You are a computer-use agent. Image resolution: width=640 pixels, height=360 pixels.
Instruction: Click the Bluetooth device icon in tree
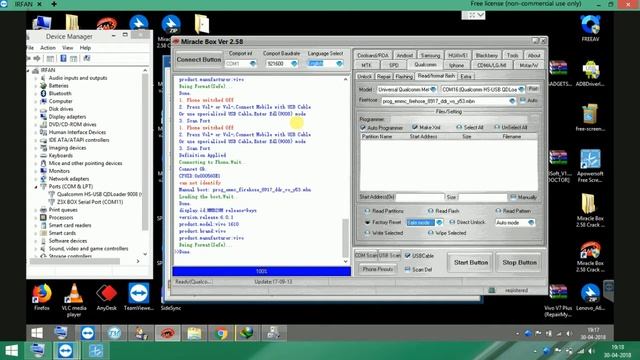43,93
